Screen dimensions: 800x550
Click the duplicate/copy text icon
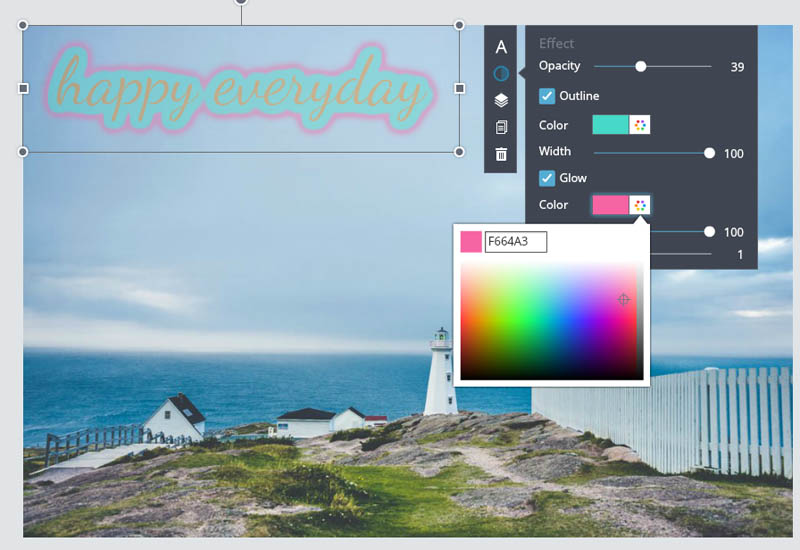[x=501, y=128]
